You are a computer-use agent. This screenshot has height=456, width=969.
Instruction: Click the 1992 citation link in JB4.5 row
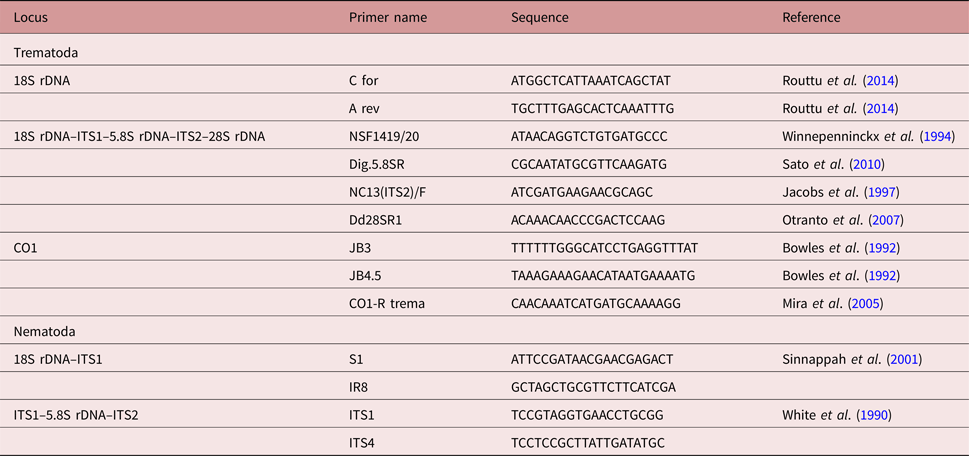[x=885, y=274]
